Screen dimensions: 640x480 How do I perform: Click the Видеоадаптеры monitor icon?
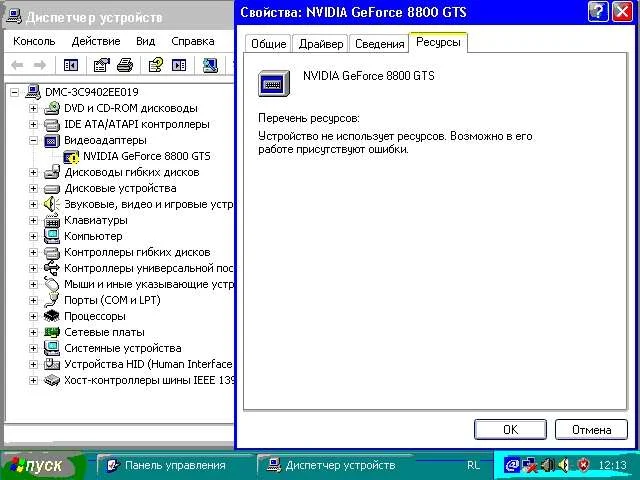(x=52, y=140)
